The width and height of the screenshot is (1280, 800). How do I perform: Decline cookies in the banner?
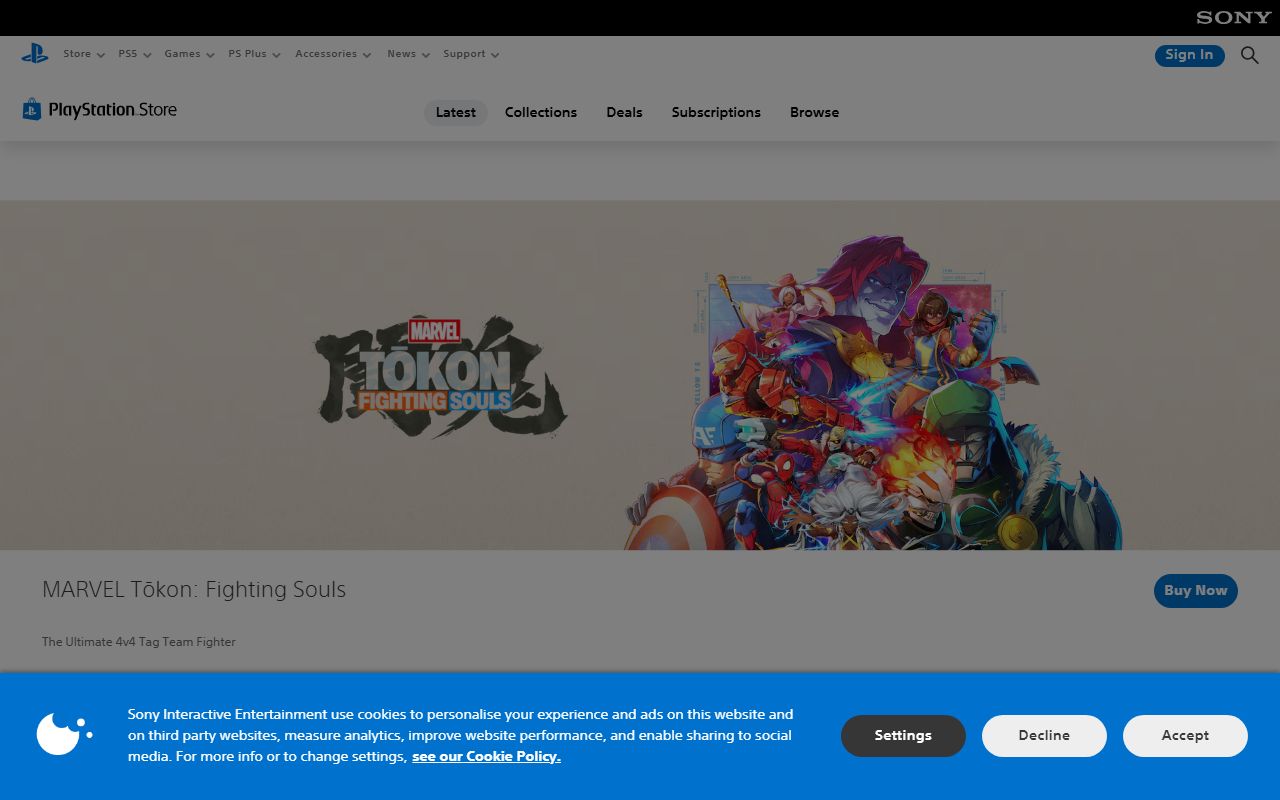pyautogui.click(x=1044, y=735)
